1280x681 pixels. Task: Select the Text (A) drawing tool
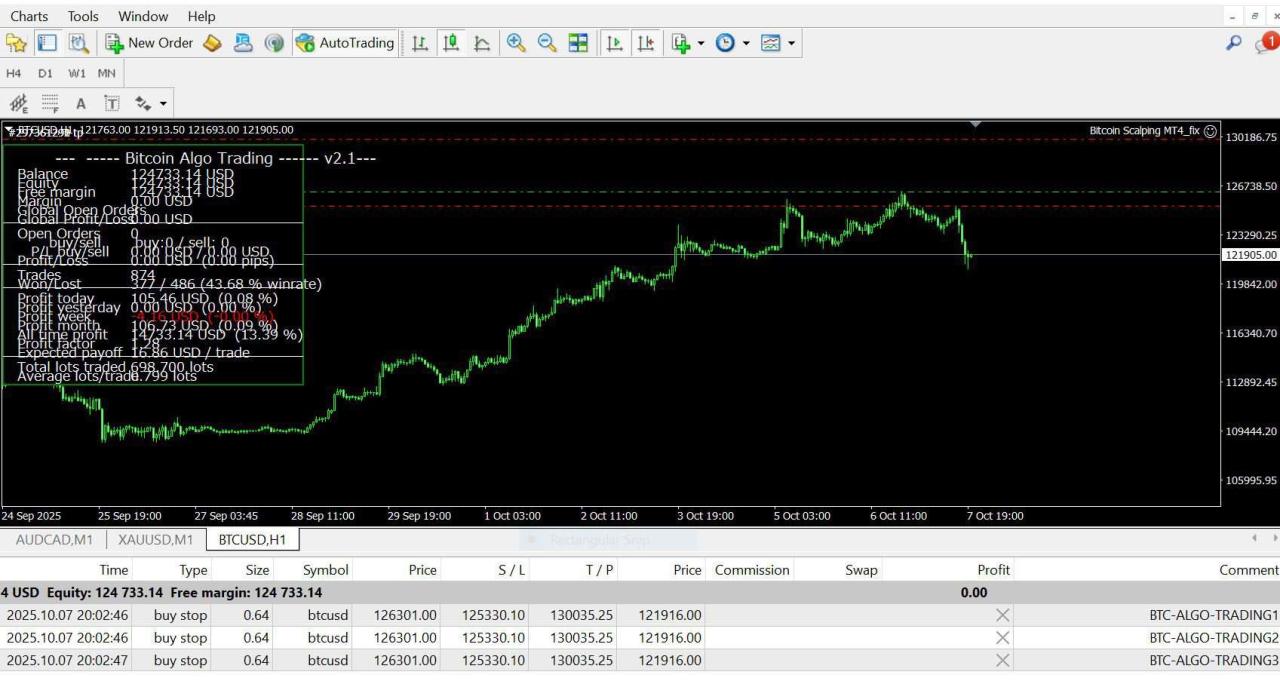(x=81, y=103)
